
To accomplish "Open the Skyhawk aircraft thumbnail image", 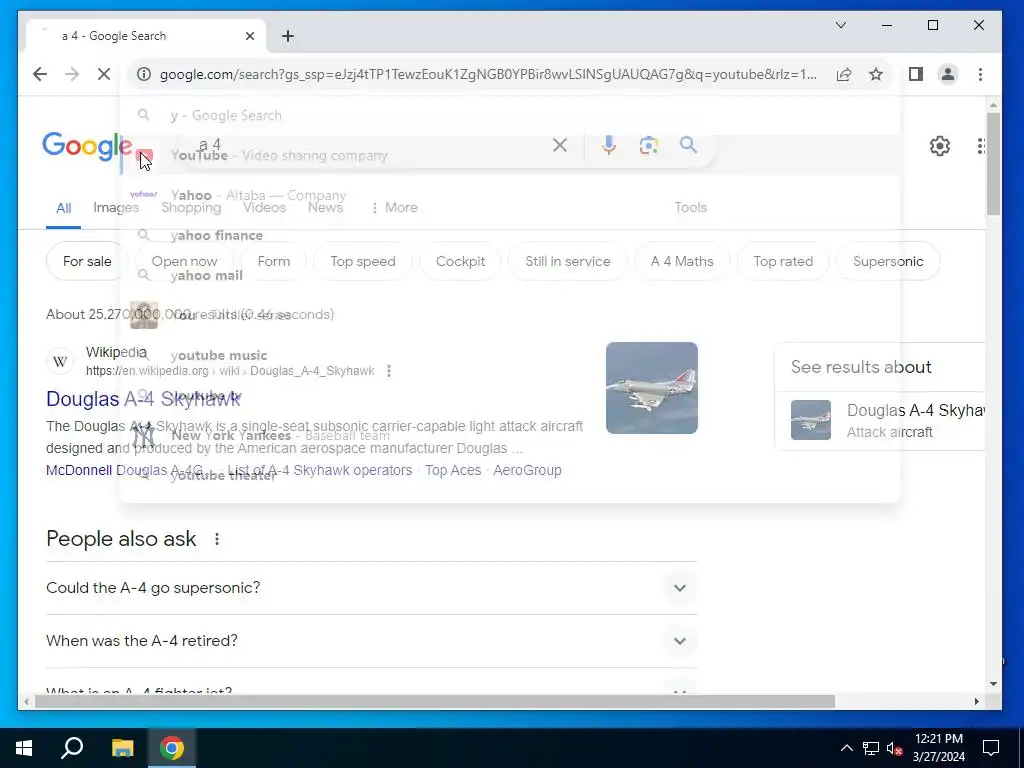I will [651, 388].
